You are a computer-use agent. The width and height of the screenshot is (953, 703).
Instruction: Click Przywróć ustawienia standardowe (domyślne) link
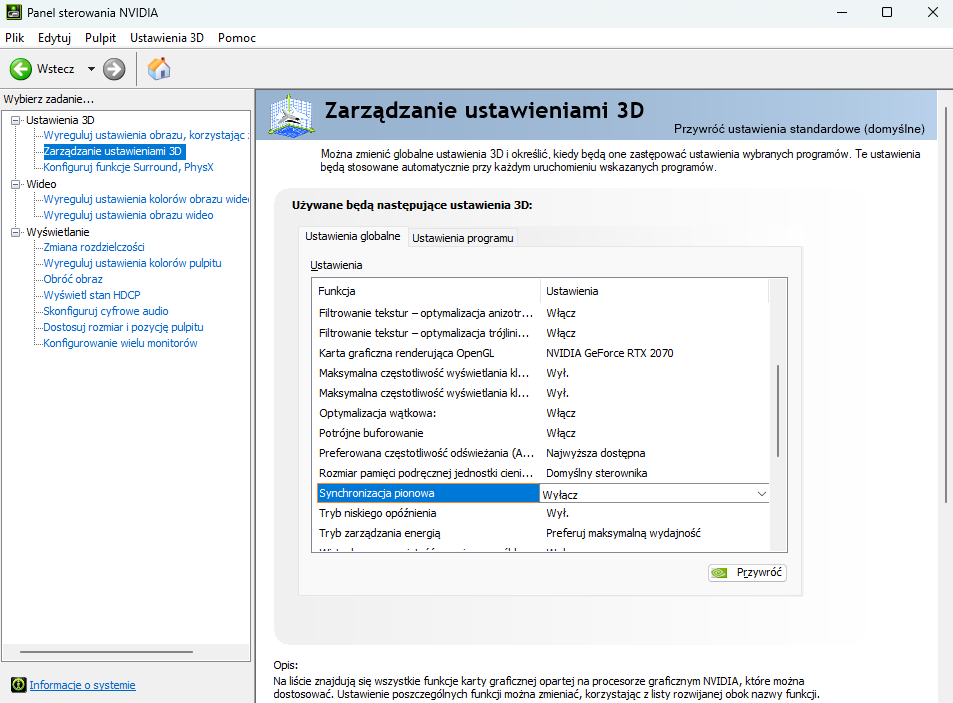point(799,129)
